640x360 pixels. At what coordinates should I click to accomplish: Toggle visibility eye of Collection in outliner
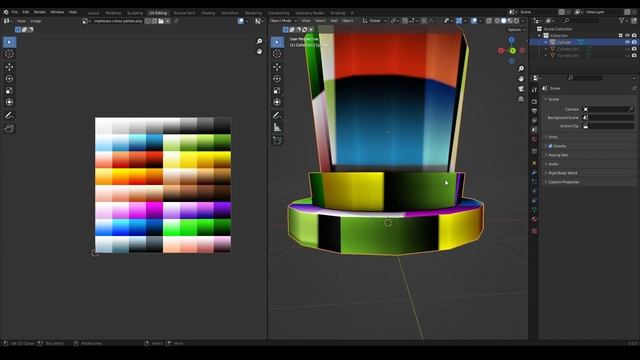[x=627, y=36]
